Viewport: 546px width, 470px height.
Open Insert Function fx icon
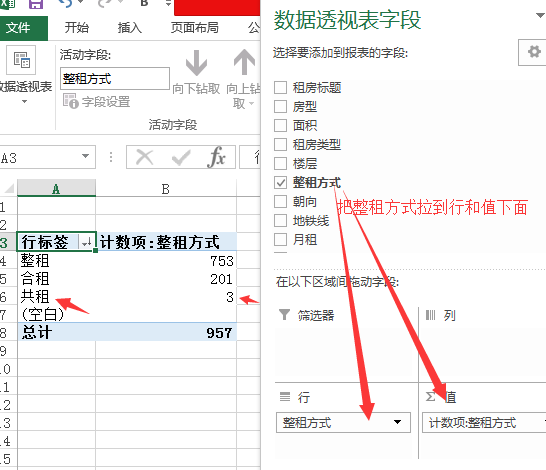[216, 157]
